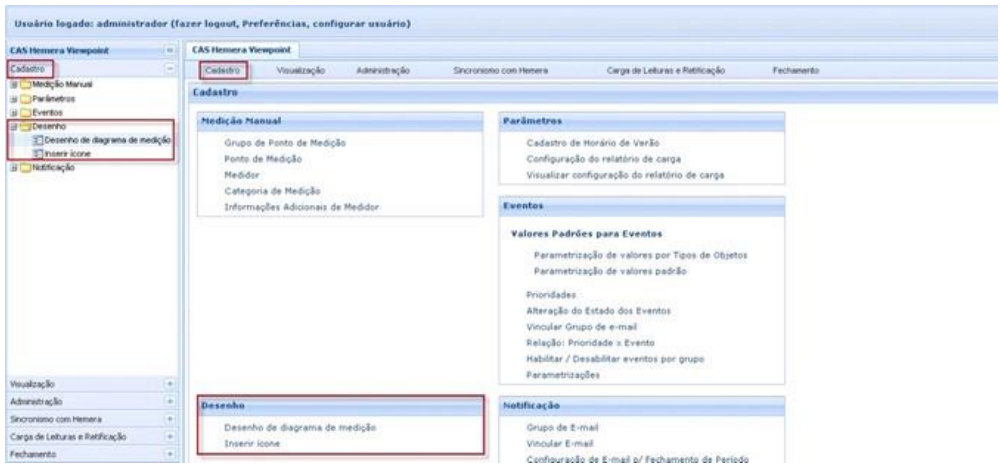This screenshot has width=1000, height=469.
Task: Open 'Cadastro de Horário de Verão' link
Action: click(x=593, y=143)
